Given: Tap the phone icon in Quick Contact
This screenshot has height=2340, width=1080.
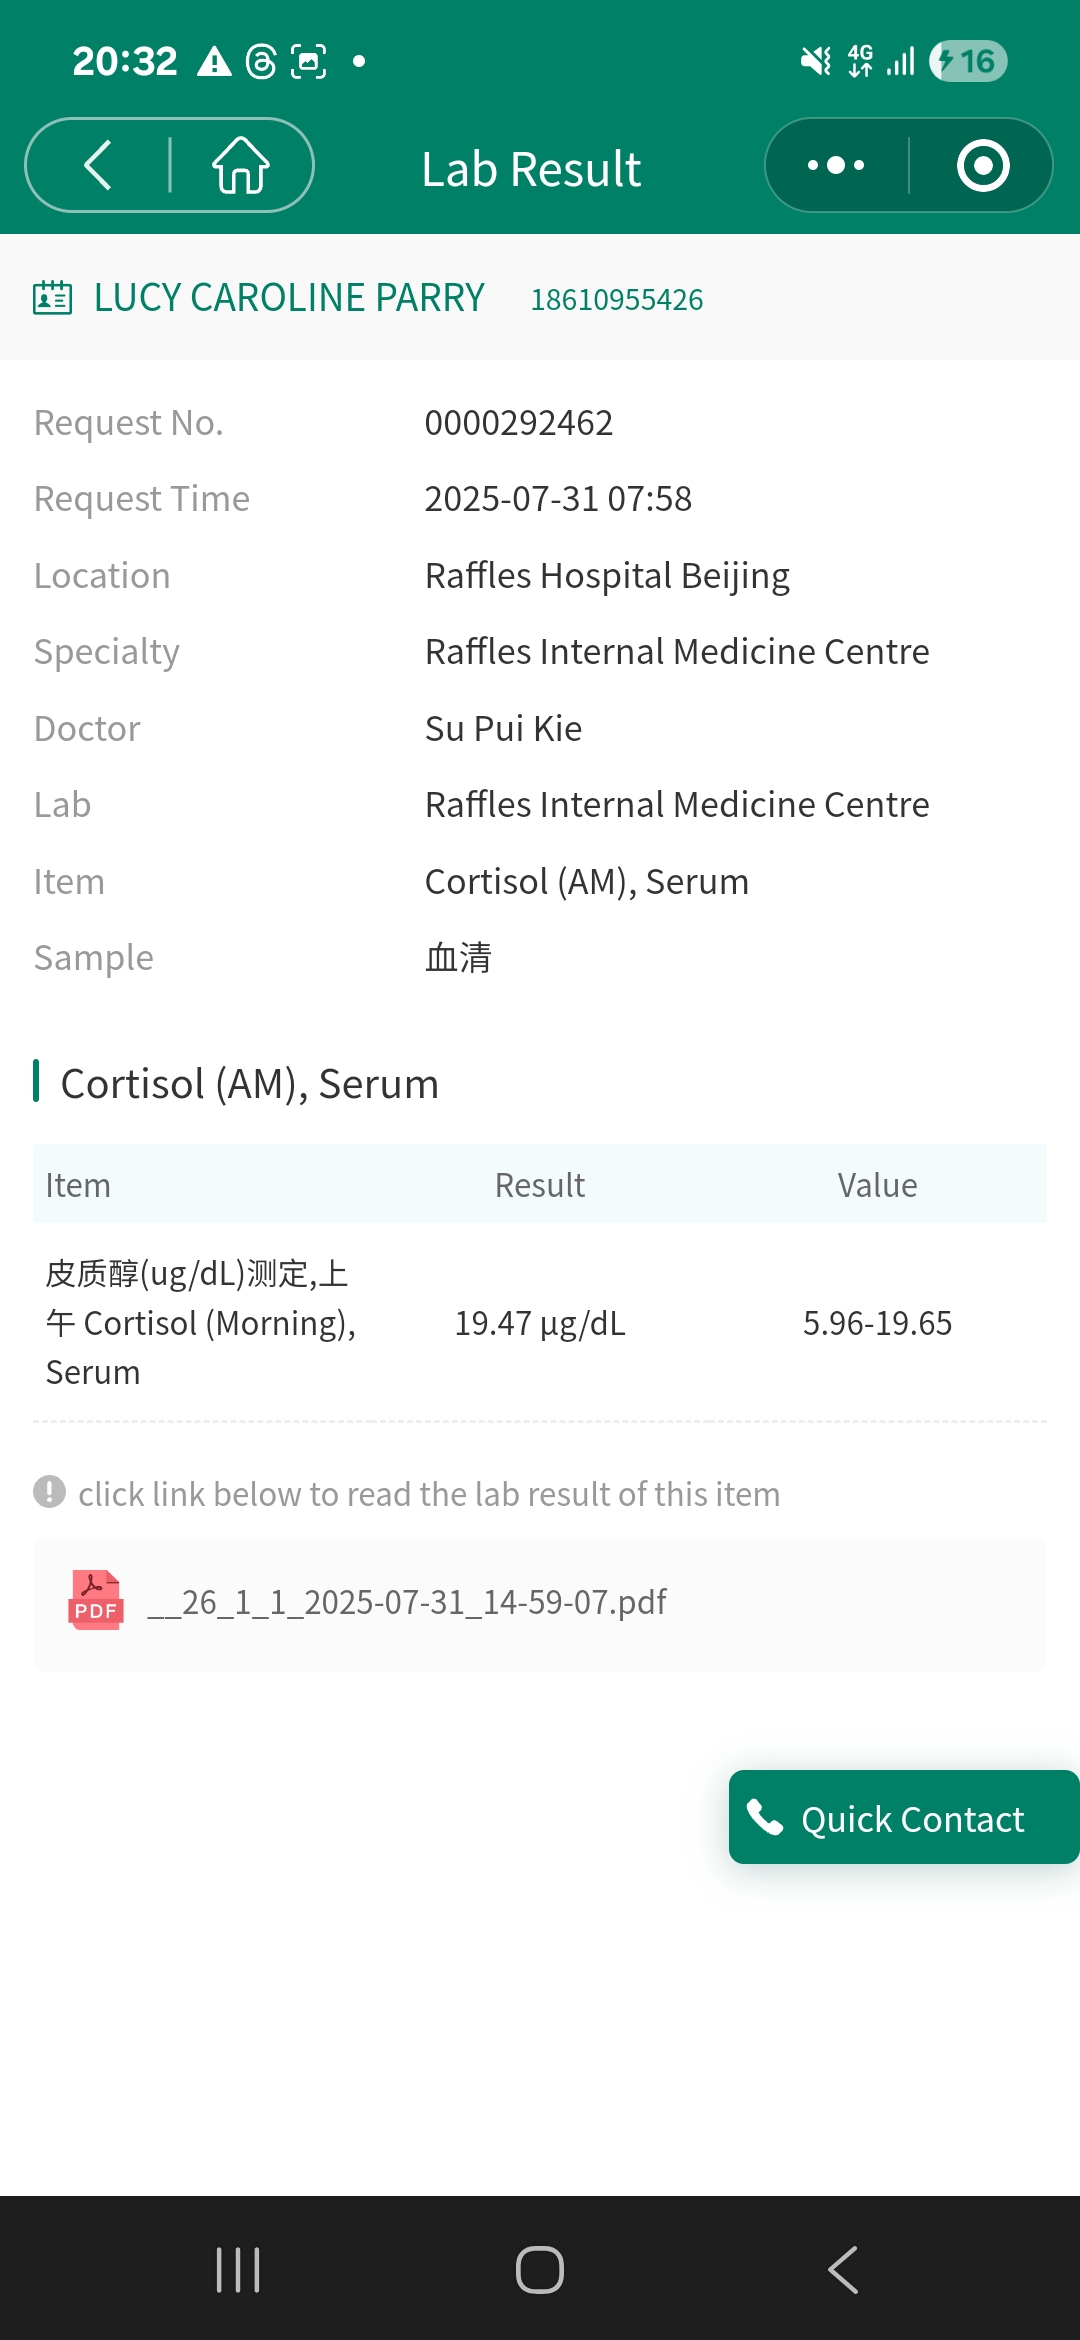Looking at the screenshot, I should click(x=765, y=1817).
